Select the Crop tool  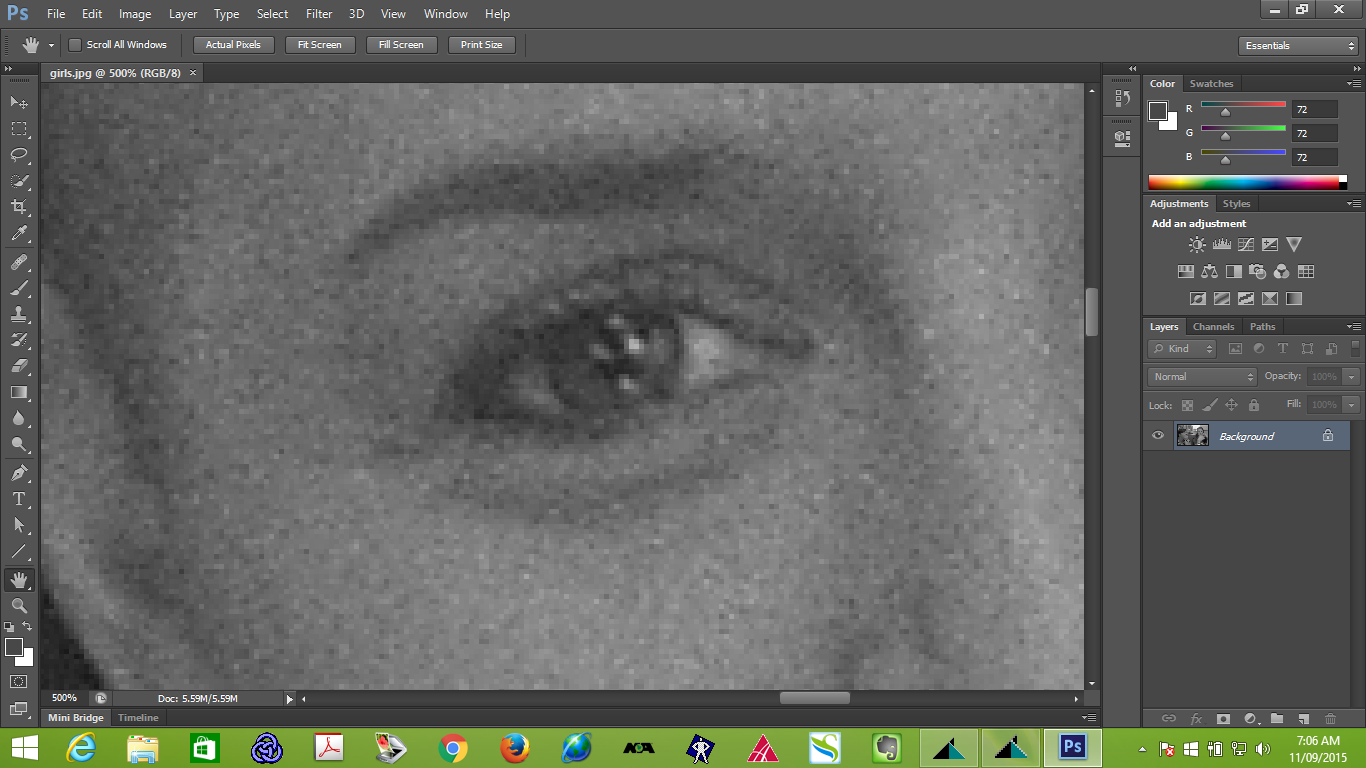tap(19, 207)
